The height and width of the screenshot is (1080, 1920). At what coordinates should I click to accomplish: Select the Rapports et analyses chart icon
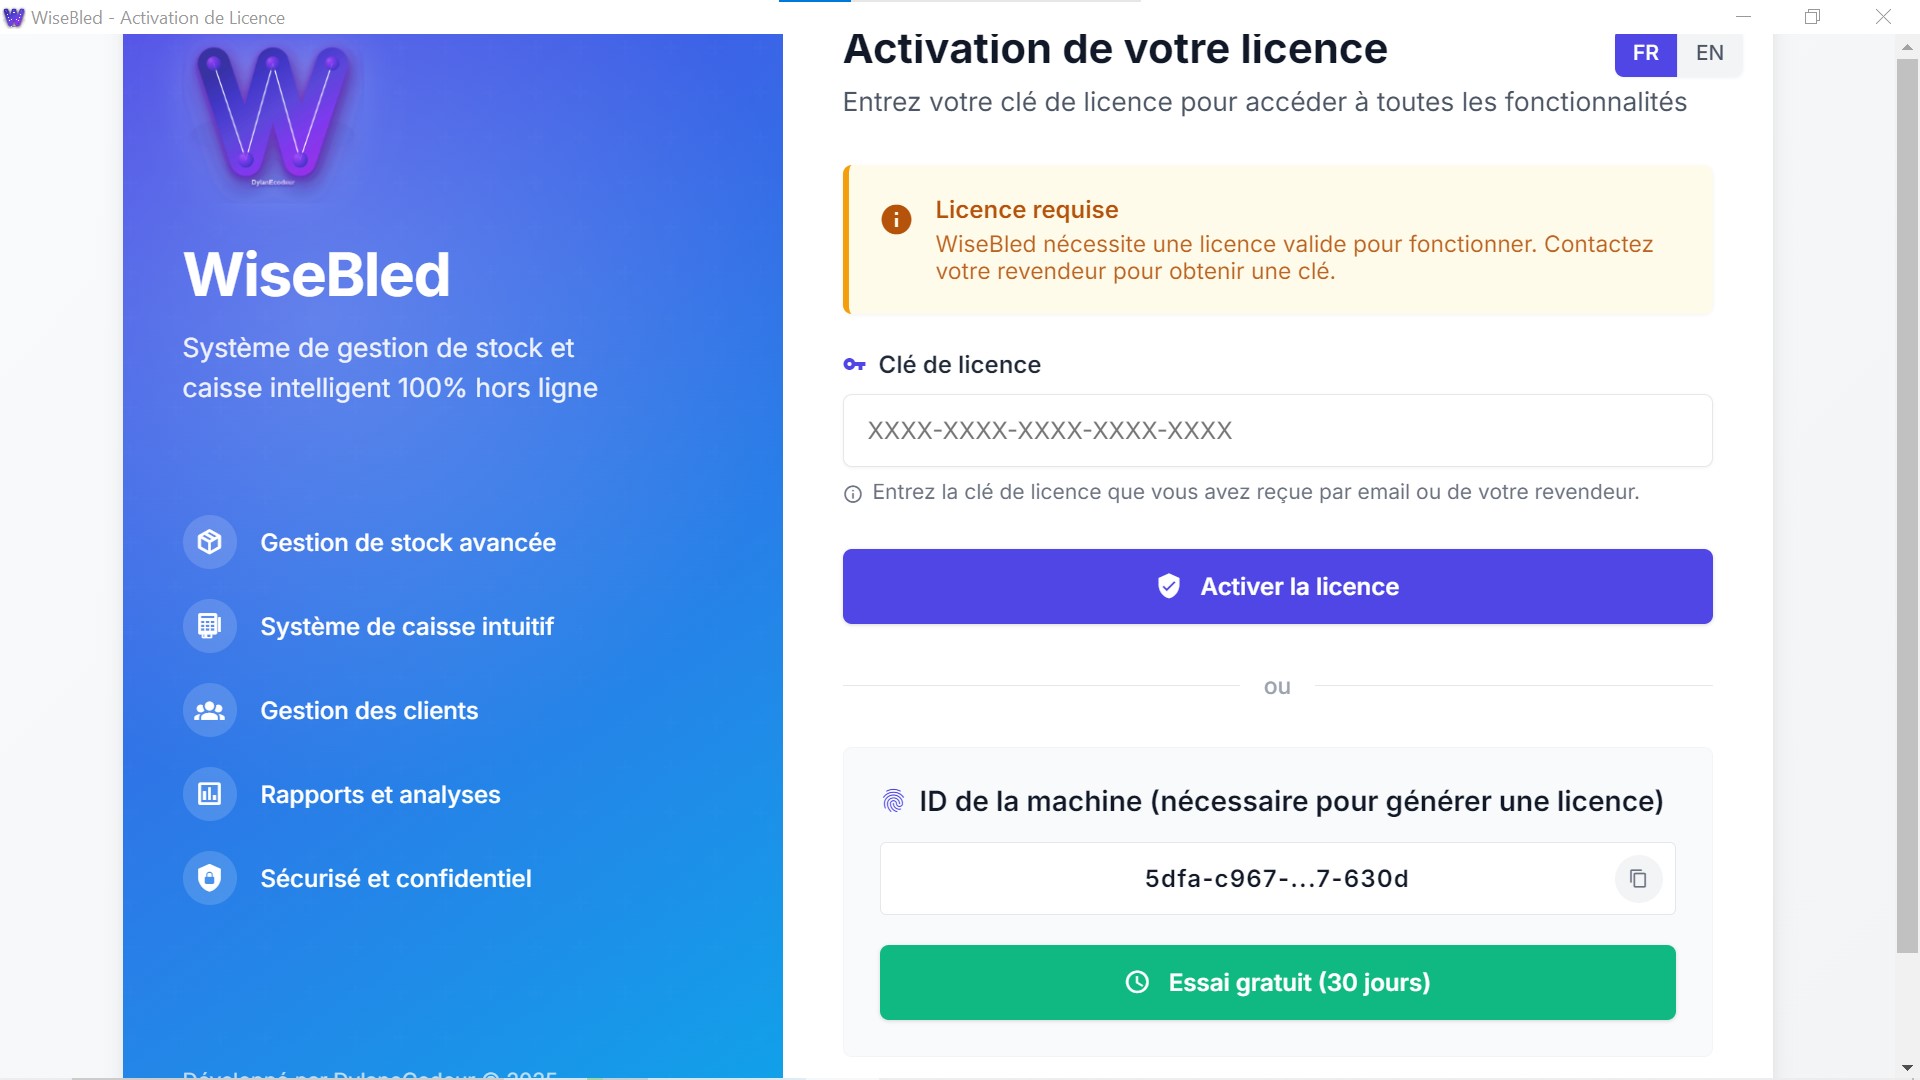pyautogui.click(x=208, y=793)
